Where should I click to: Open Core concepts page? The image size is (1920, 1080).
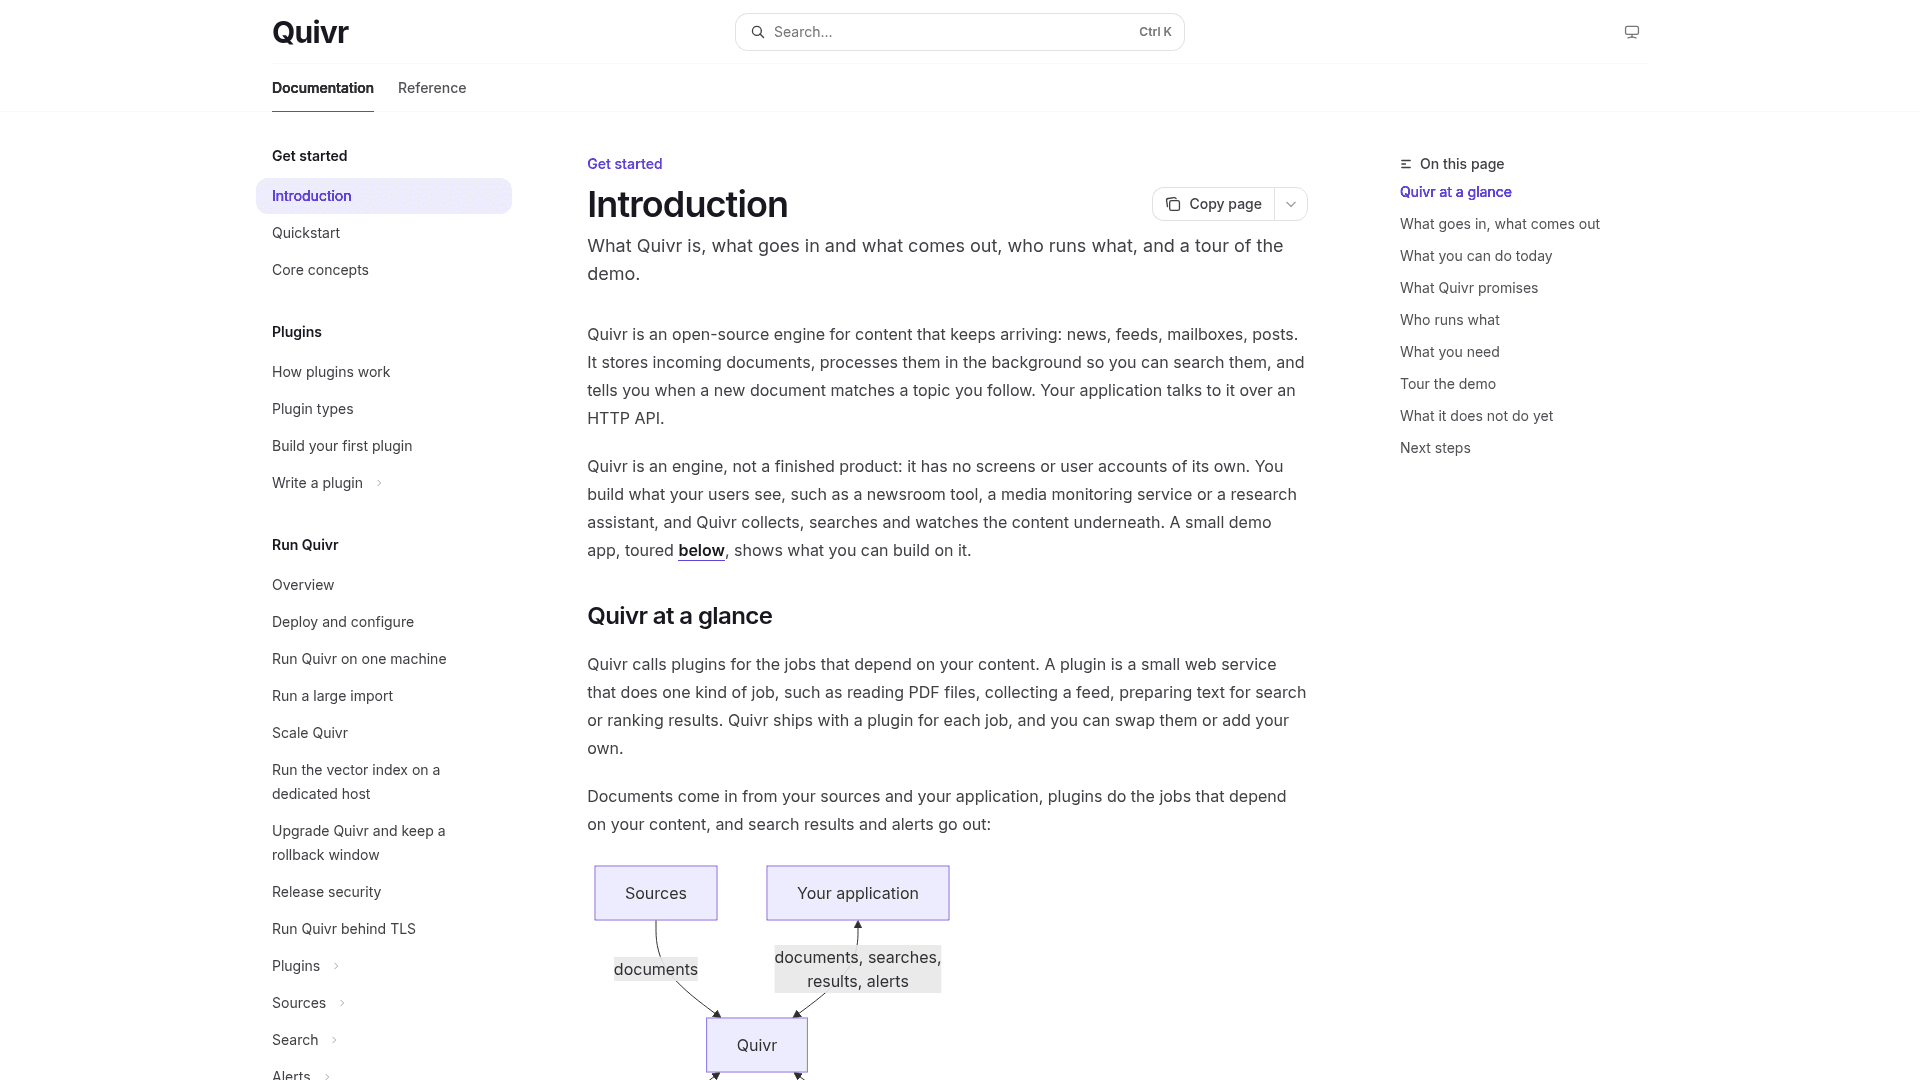(x=384, y=270)
